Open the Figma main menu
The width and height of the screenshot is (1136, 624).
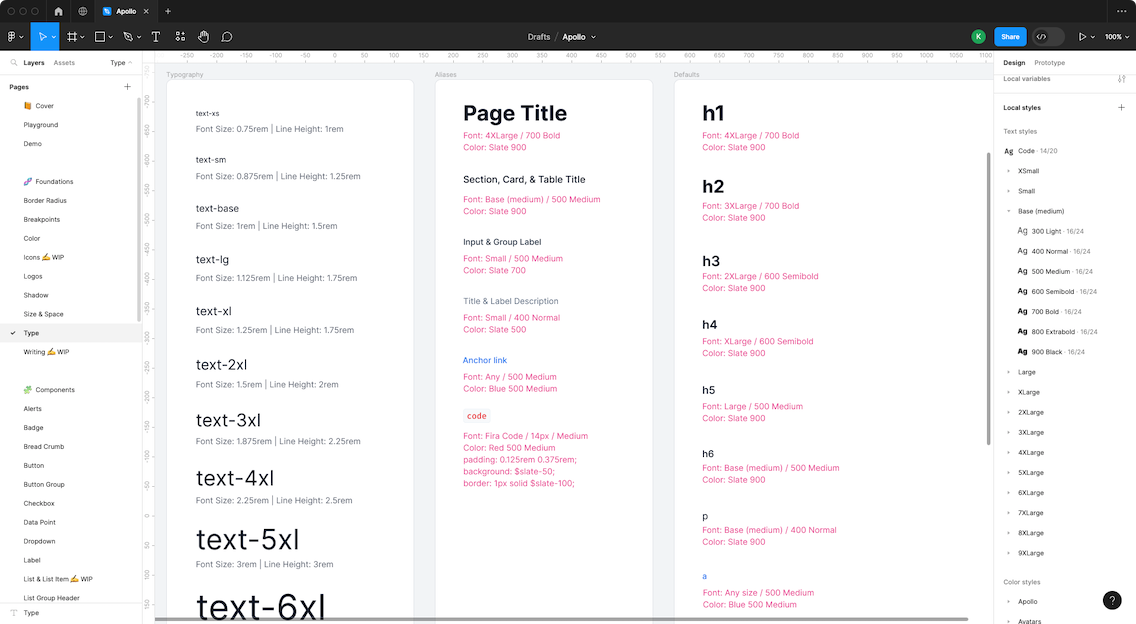[x=13, y=37]
